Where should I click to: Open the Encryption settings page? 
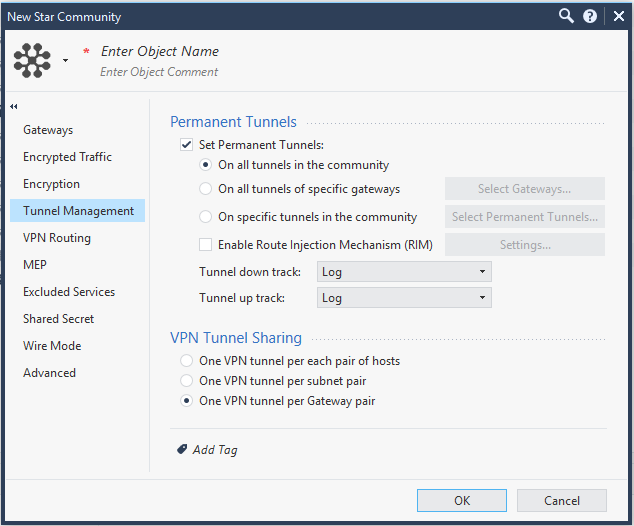click(51, 184)
